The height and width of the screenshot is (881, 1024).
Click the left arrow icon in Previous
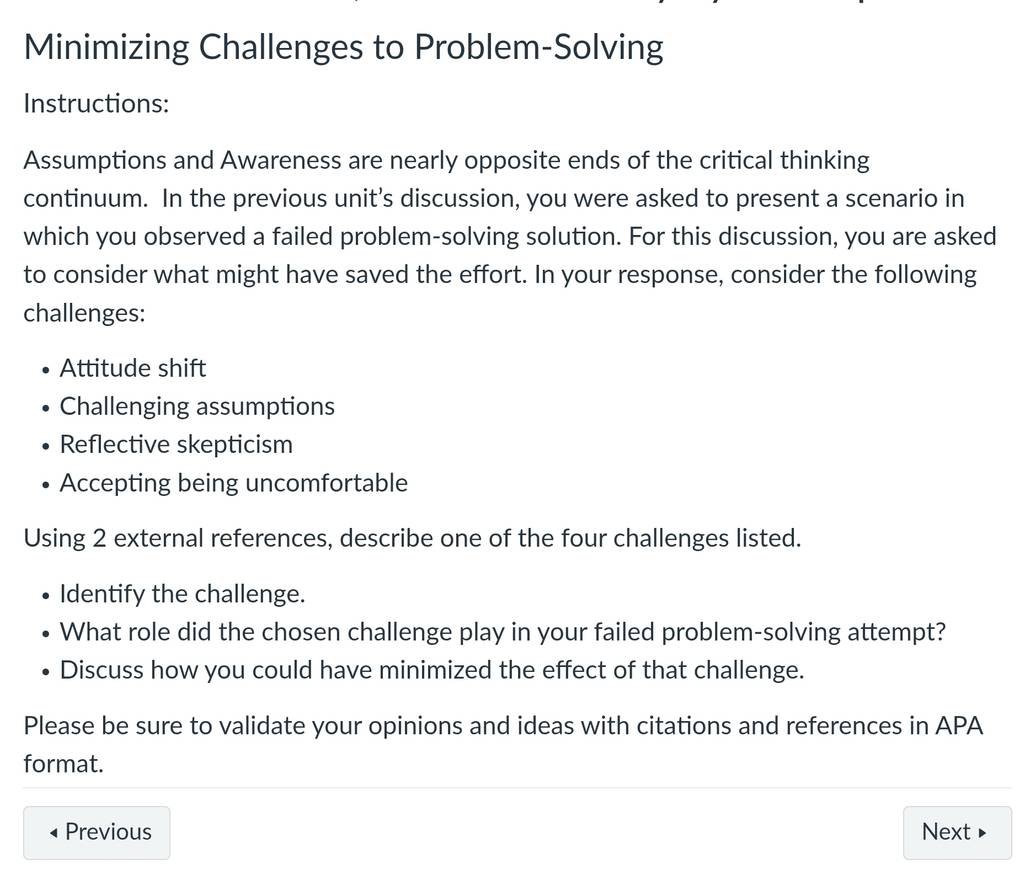tap(54, 833)
